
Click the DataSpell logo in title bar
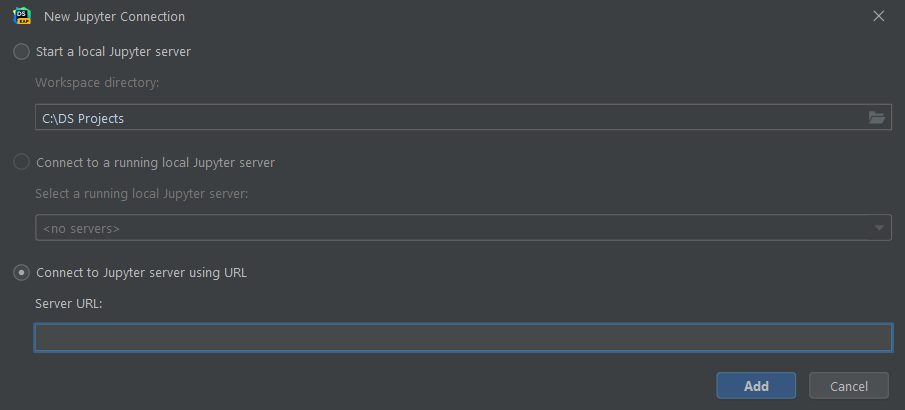tap(22, 16)
